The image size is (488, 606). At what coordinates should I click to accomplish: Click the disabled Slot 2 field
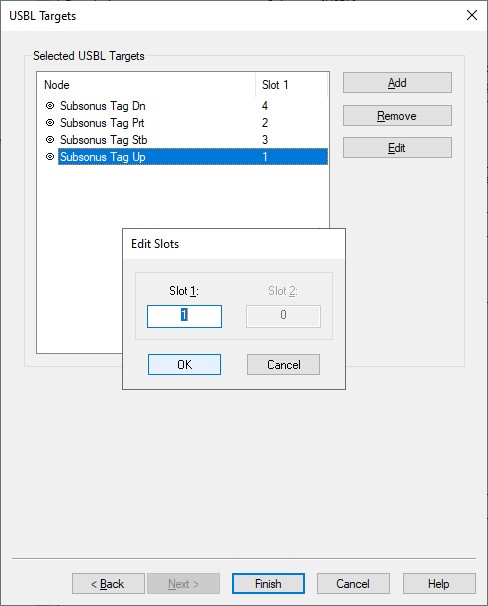click(x=283, y=316)
